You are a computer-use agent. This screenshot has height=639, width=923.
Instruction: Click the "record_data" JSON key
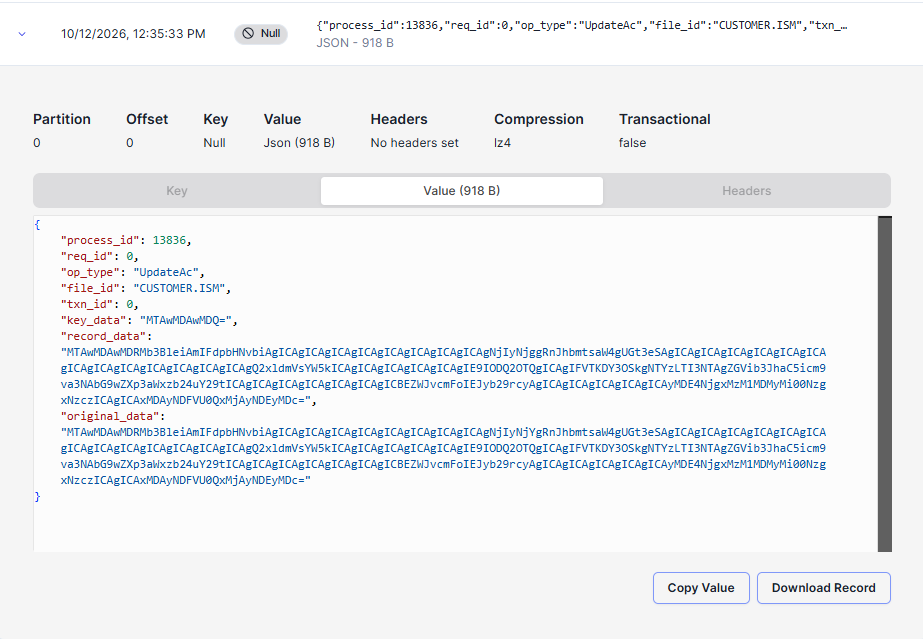pyautogui.click(x=103, y=336)
